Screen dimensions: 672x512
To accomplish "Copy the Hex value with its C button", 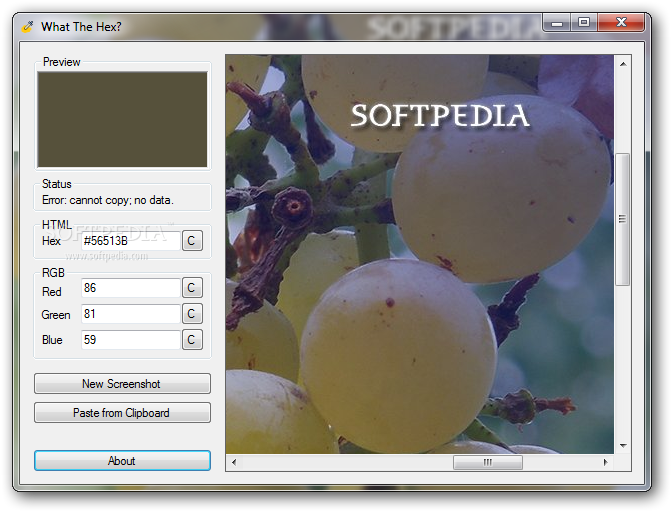I will pyautogui.click(x=192, y=241).
